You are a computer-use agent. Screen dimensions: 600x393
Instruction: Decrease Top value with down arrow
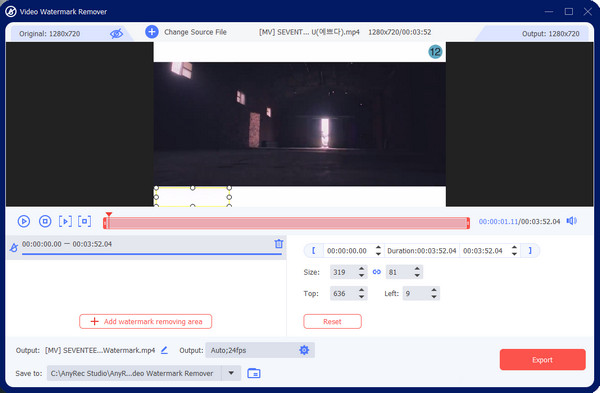pos(361,297)
